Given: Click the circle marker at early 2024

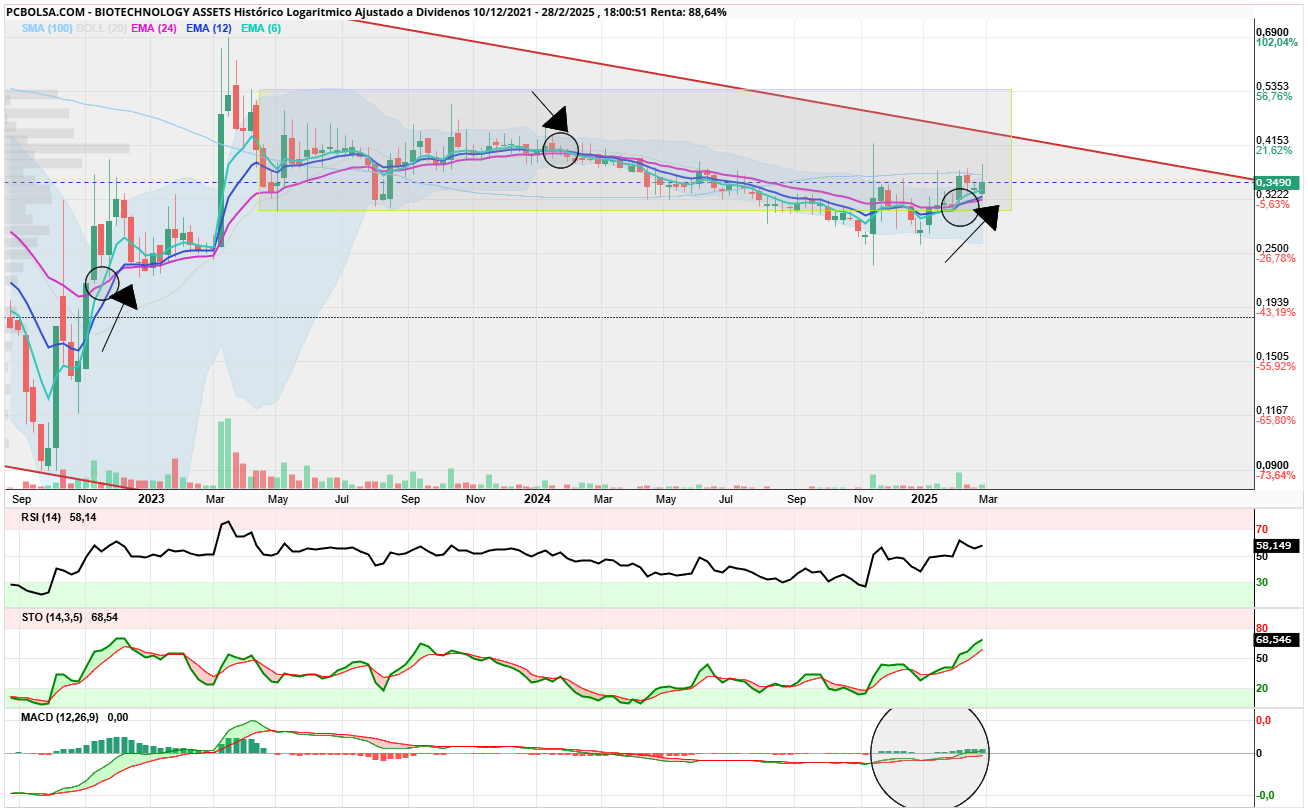Looking at the screenshot, I should click(x=561, y=150).
